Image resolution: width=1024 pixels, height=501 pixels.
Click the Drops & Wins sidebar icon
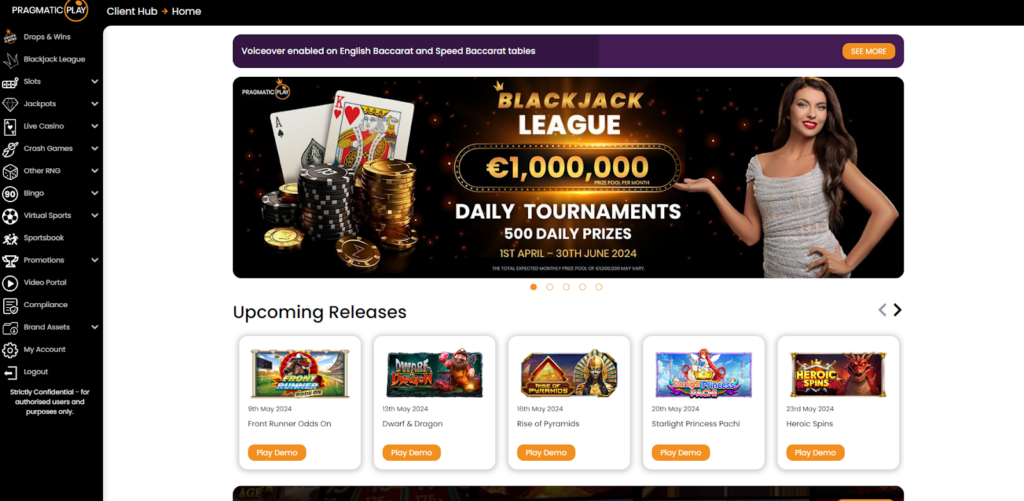(x=10, y=37)
